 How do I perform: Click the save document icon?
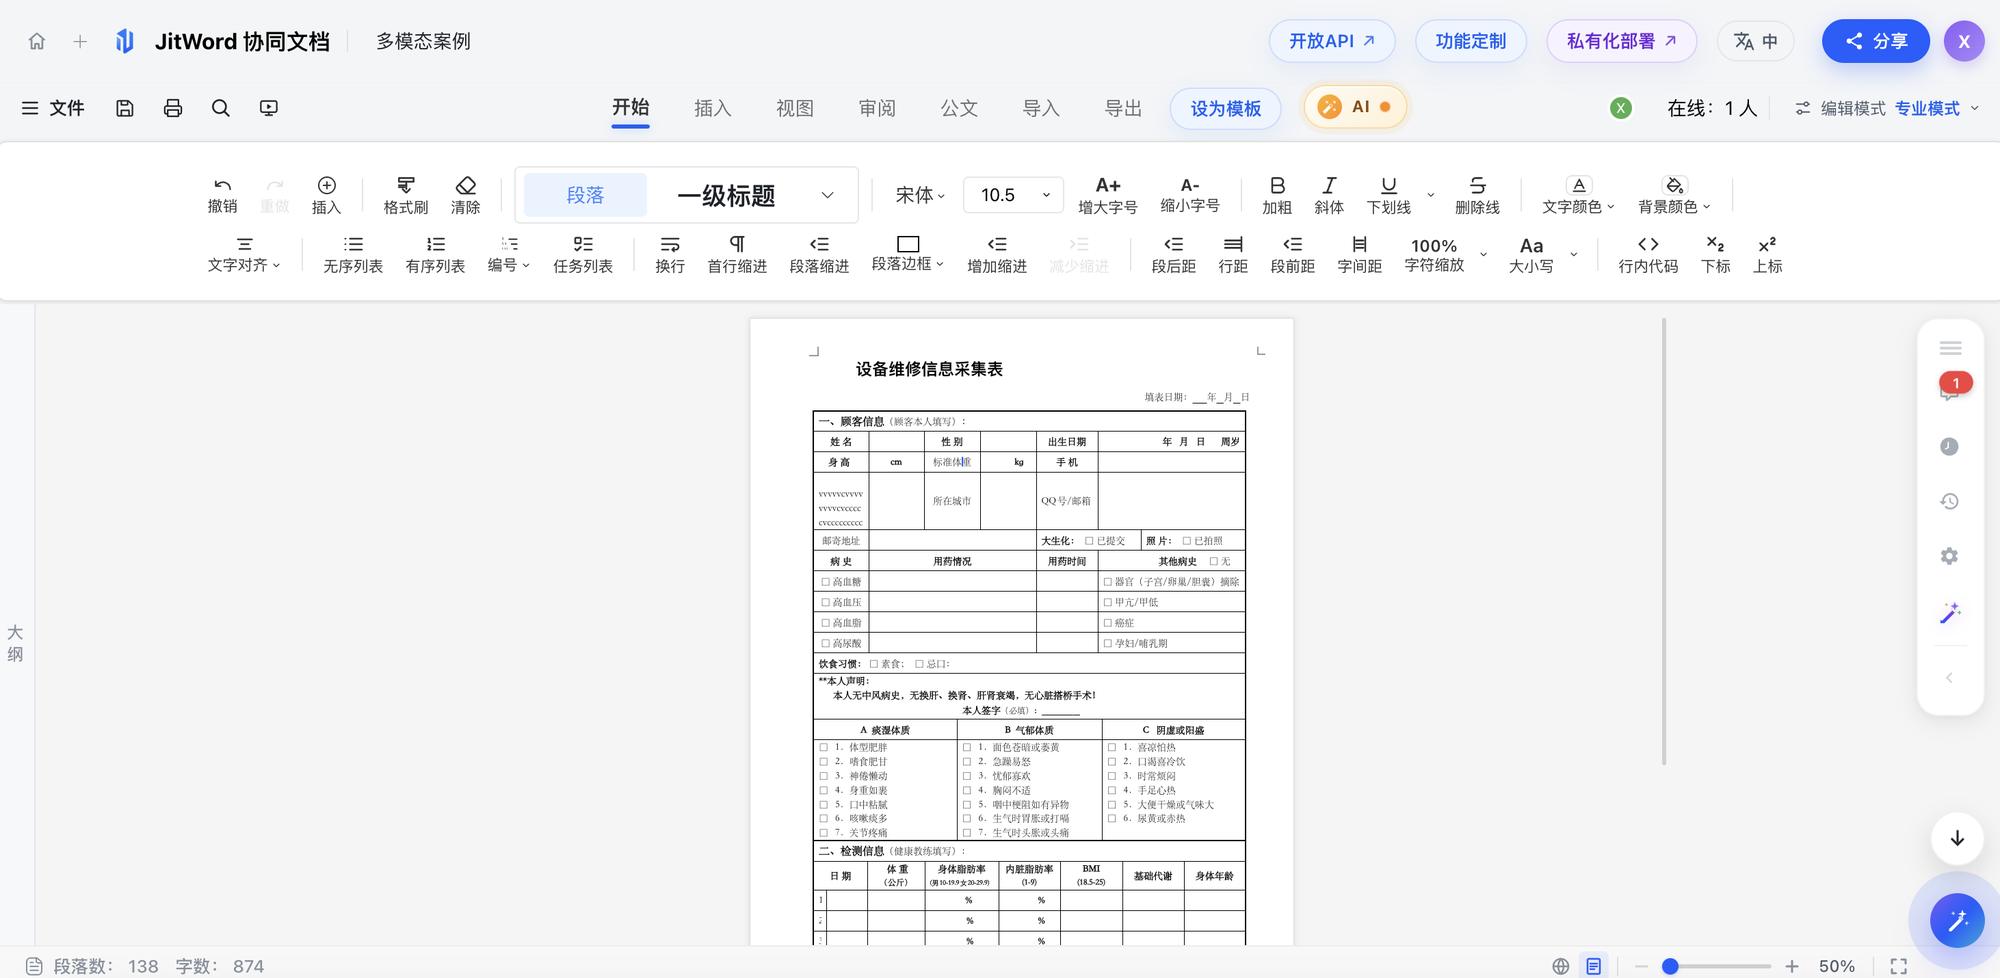(125, 108)
